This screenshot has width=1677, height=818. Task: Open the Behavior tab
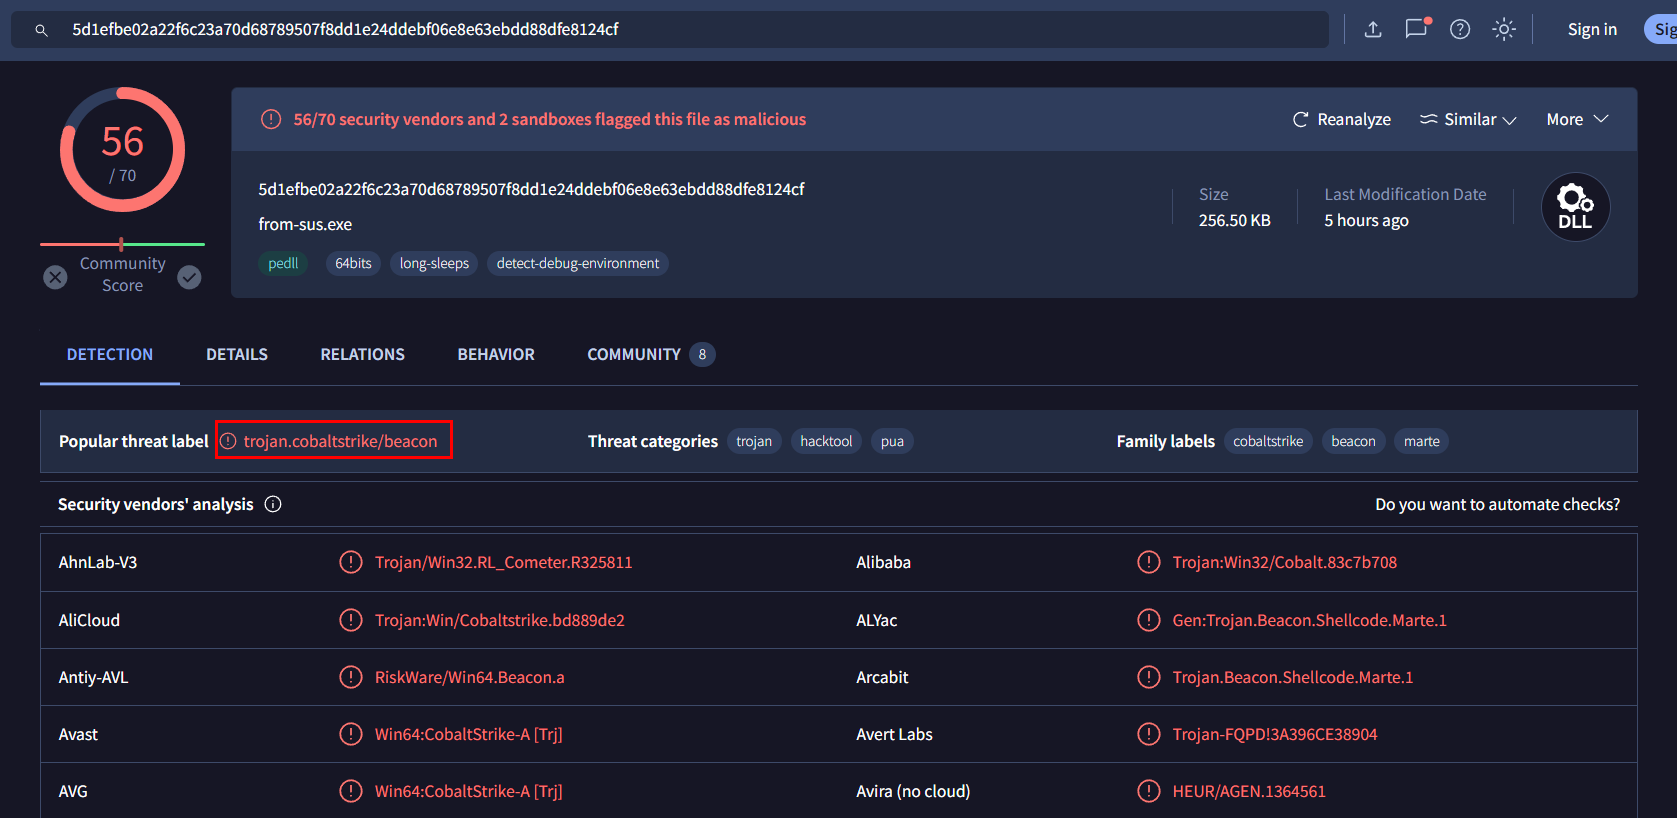496,354
